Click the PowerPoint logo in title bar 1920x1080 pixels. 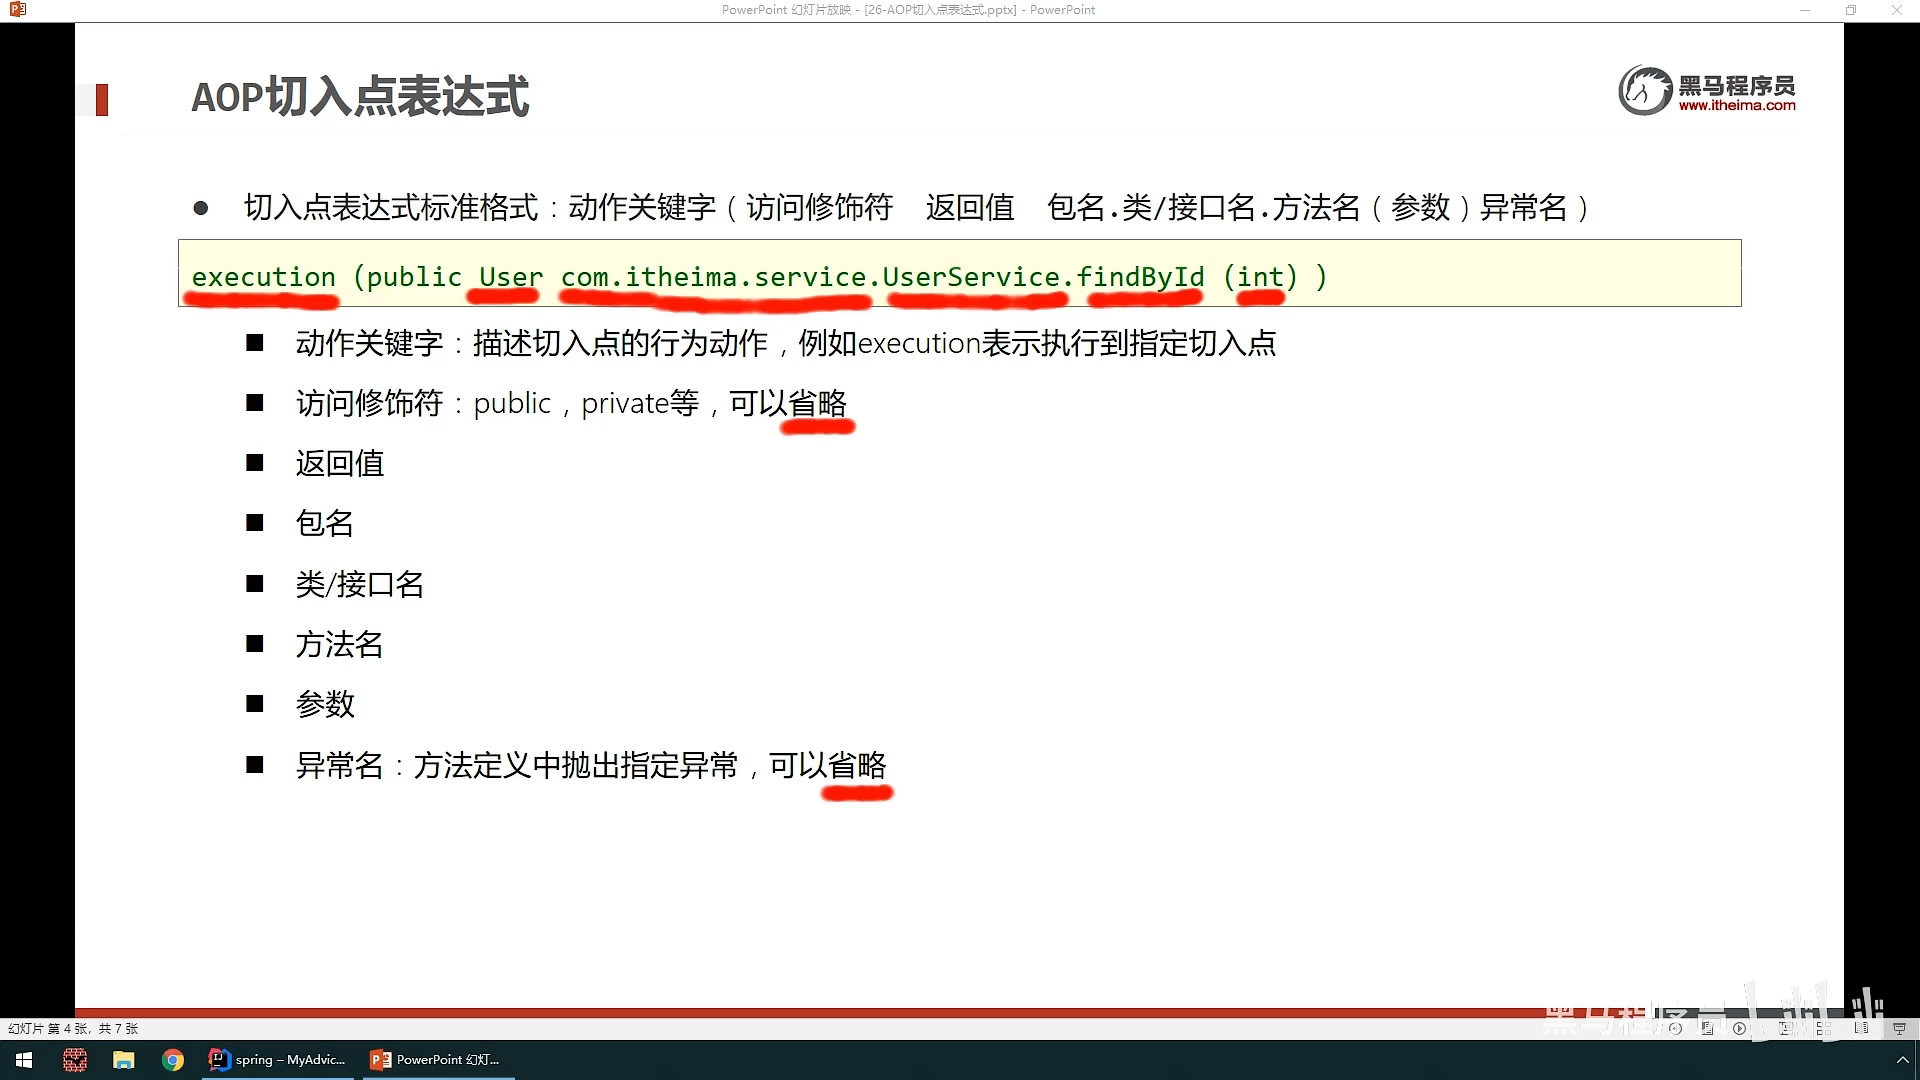point(17,10)
